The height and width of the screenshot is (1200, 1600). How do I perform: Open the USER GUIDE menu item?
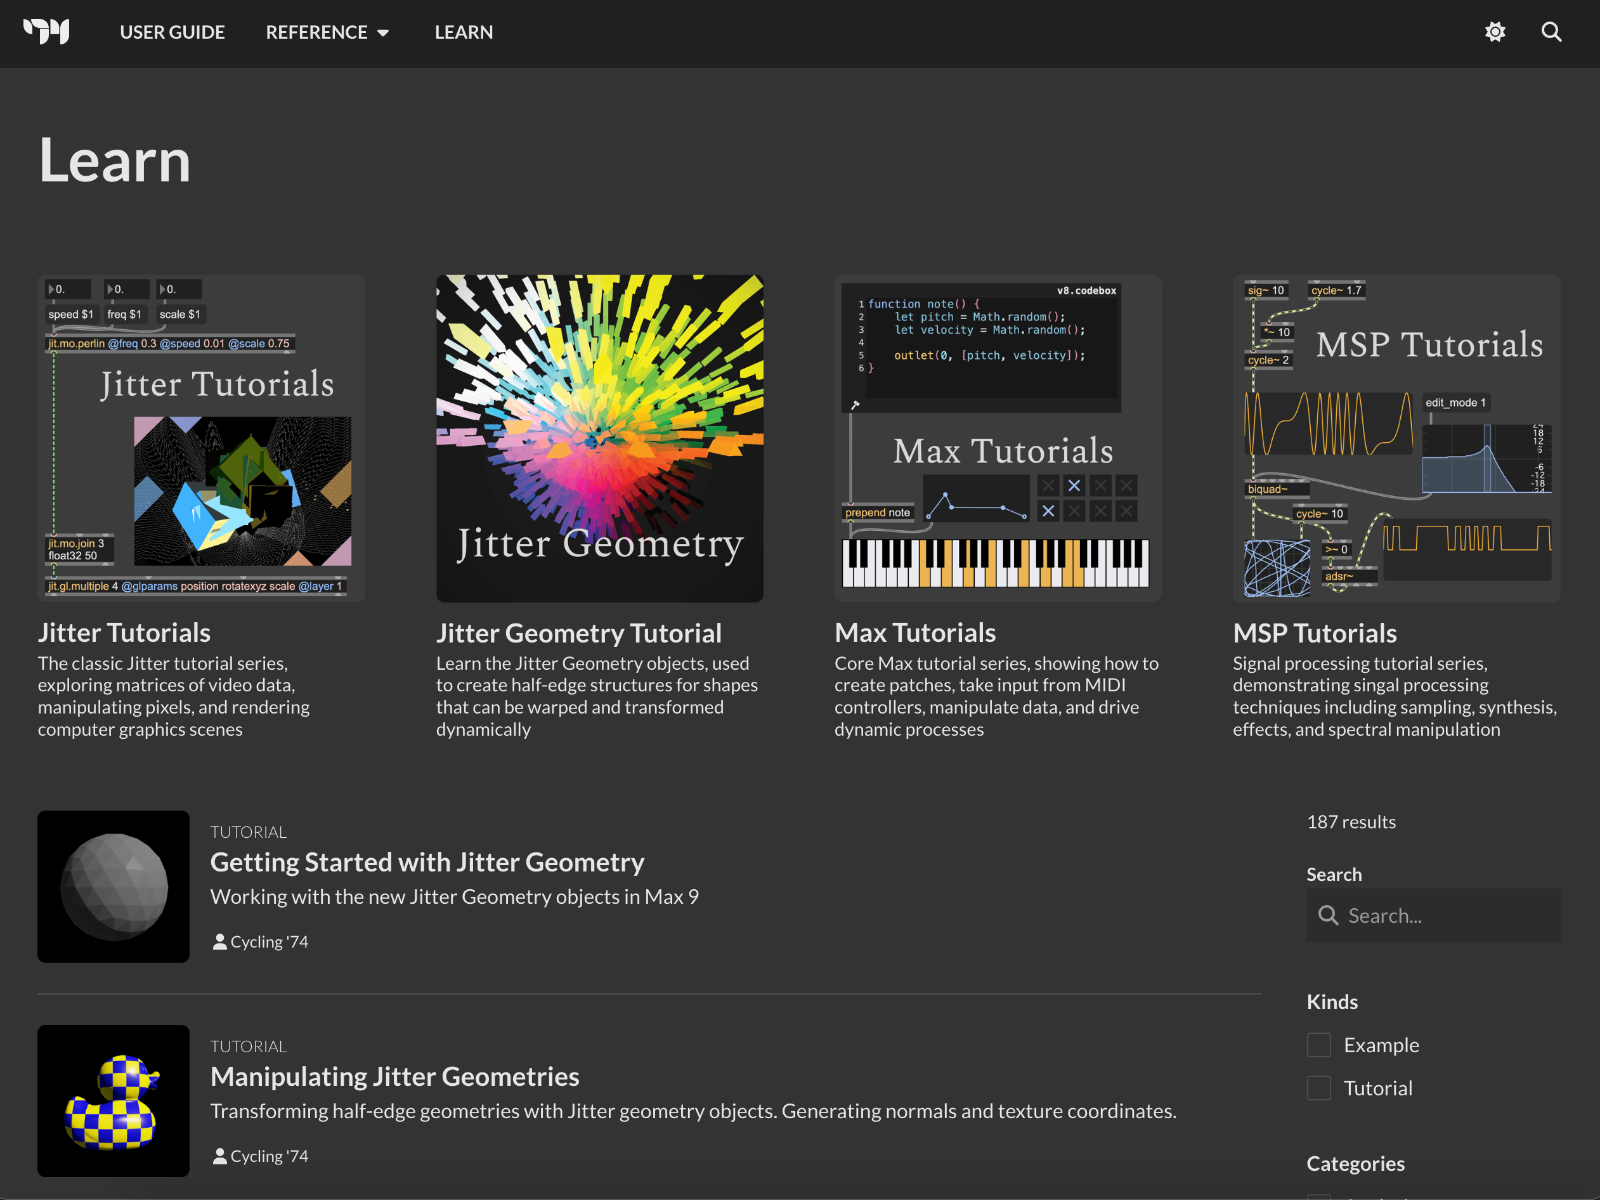click(172, 32)
